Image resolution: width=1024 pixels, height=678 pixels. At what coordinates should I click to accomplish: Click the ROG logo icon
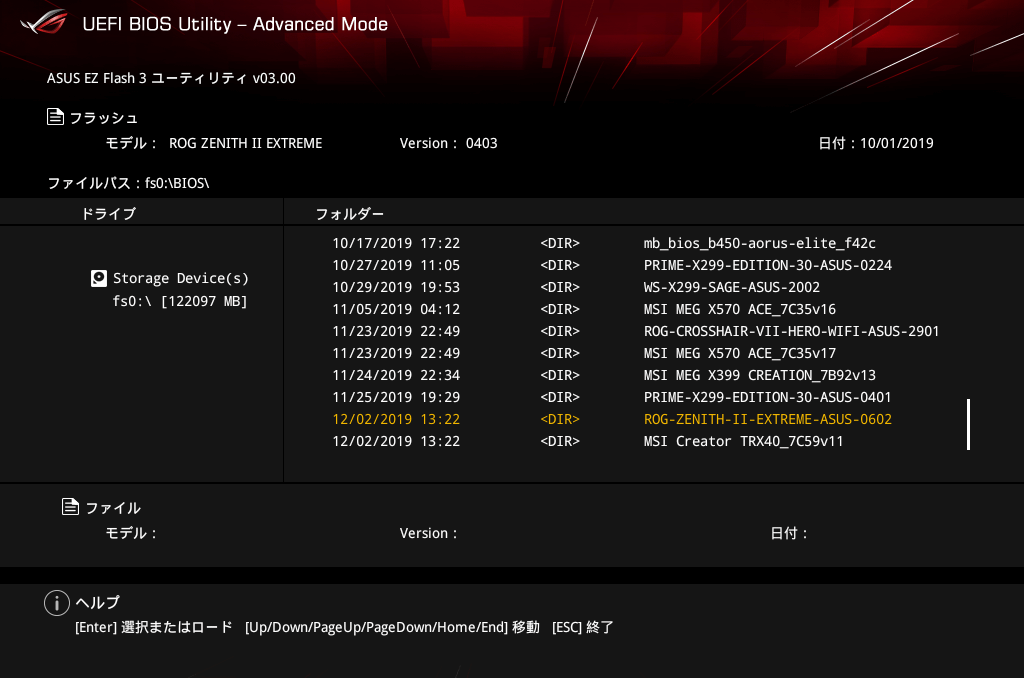click(x=43, y=22)
